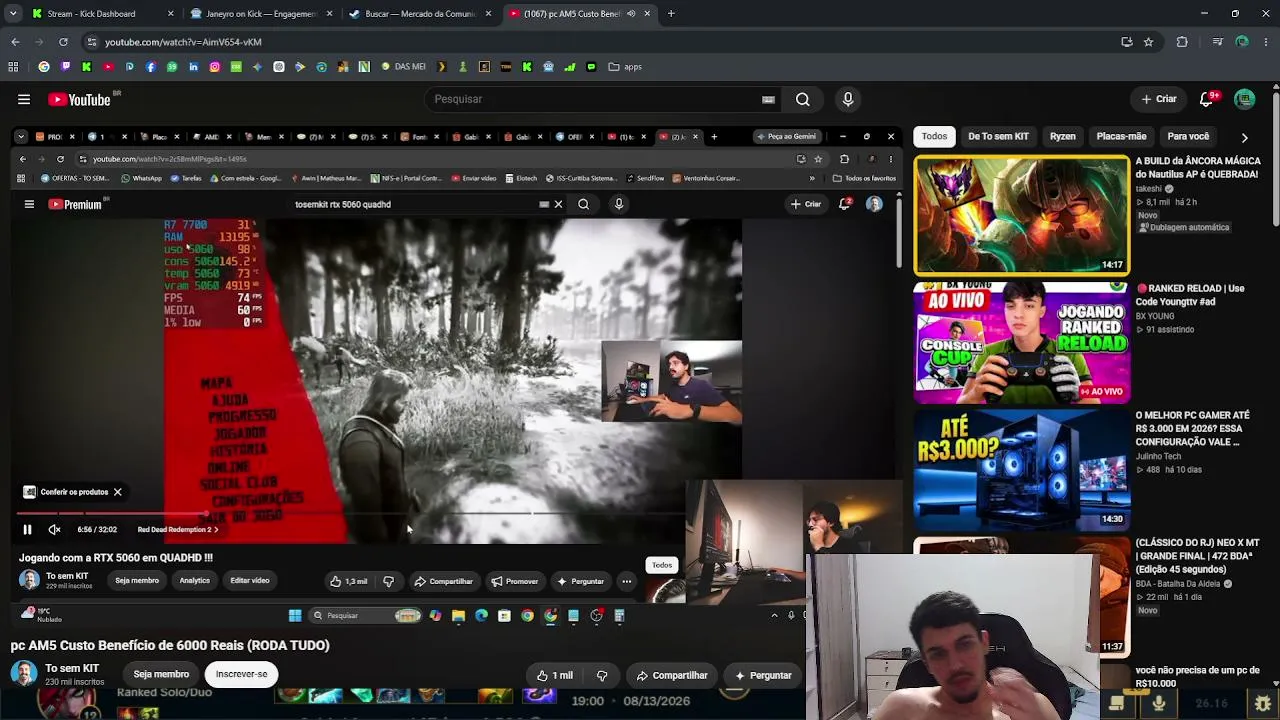Go back with Chrome's back arrow
The width and height of the screenshot is (1280, 720).
pyautogui.click(x=15, y=42)
